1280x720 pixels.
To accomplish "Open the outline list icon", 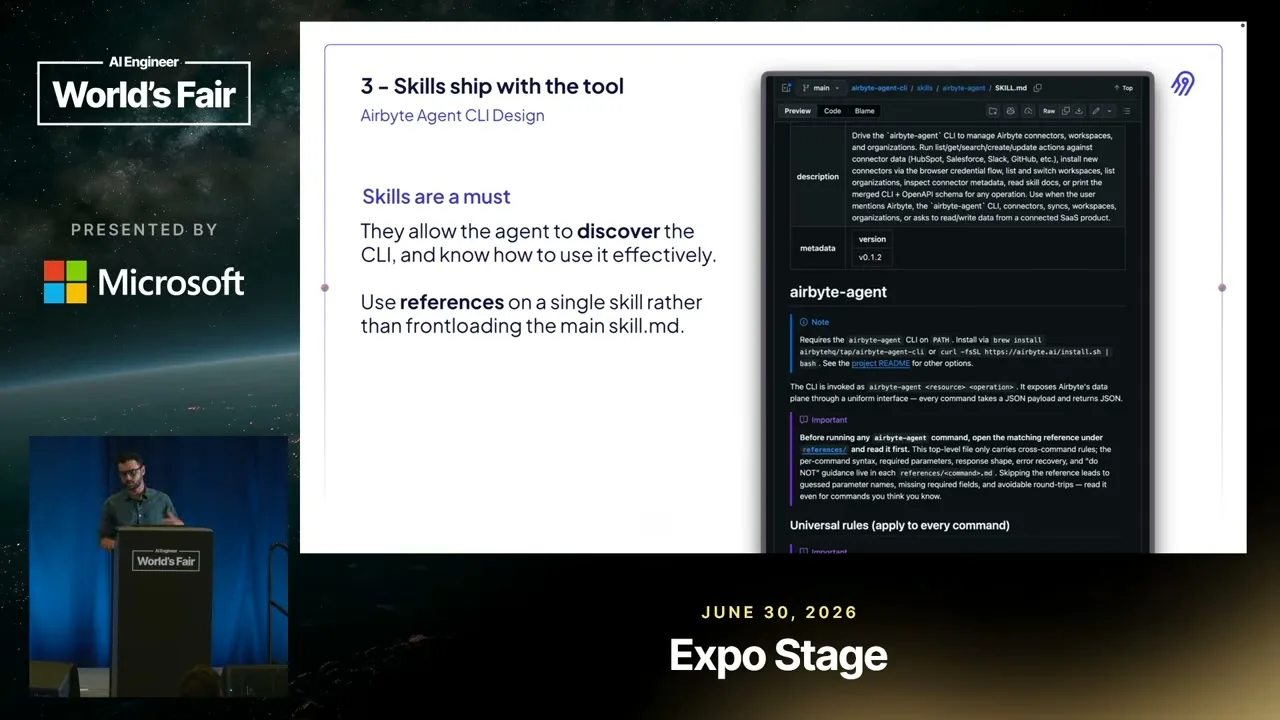I will (1127, 111).
